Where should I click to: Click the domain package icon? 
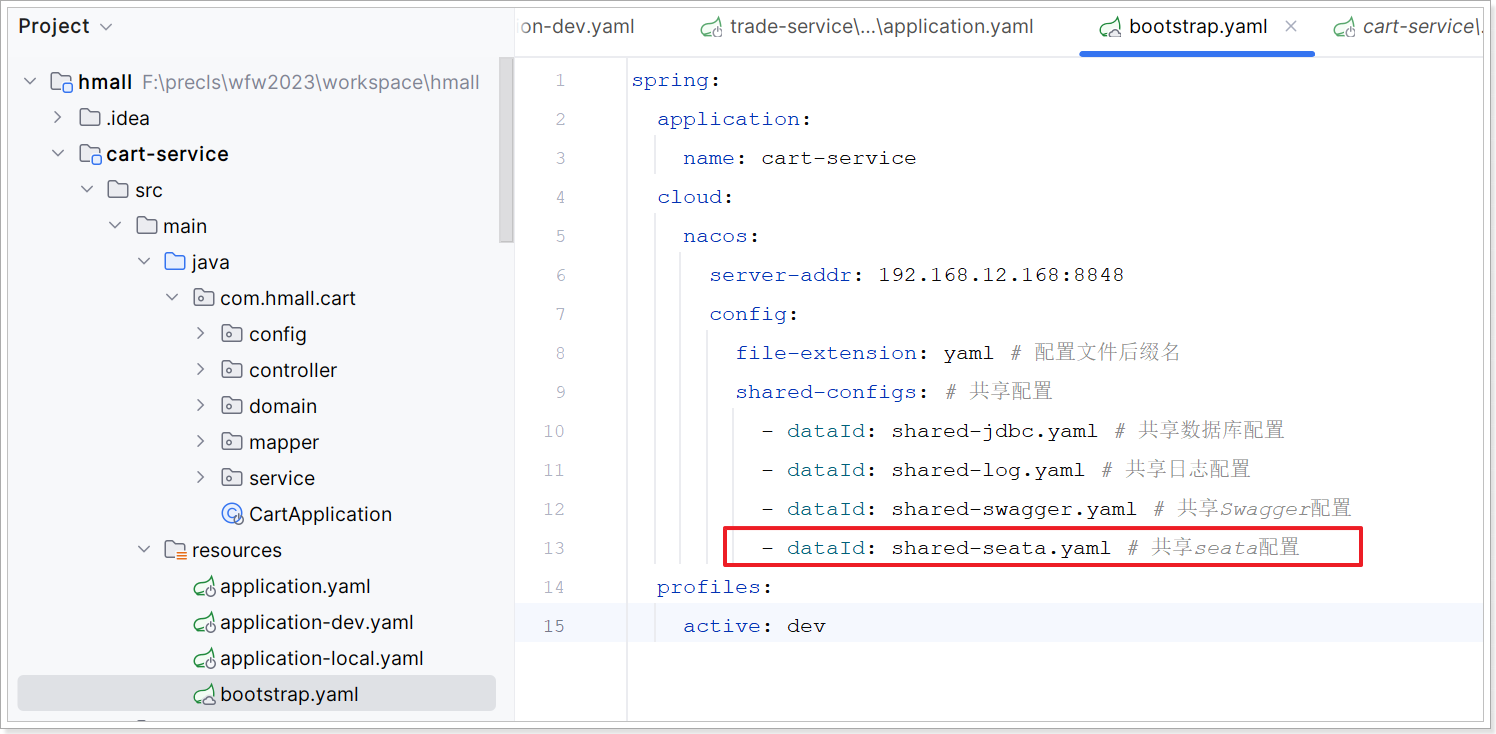tap(232, 406)
